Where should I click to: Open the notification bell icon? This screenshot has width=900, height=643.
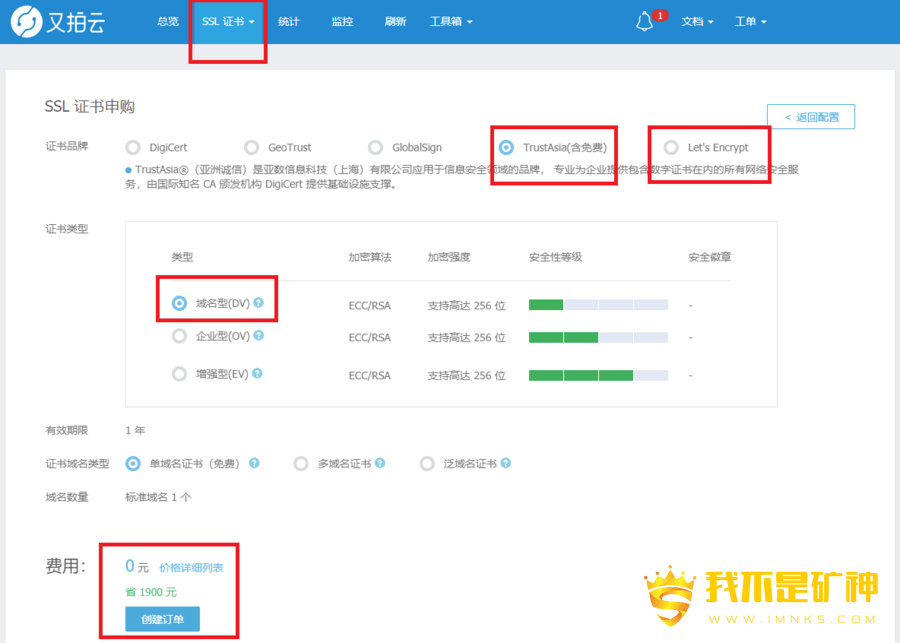(645, 22)
